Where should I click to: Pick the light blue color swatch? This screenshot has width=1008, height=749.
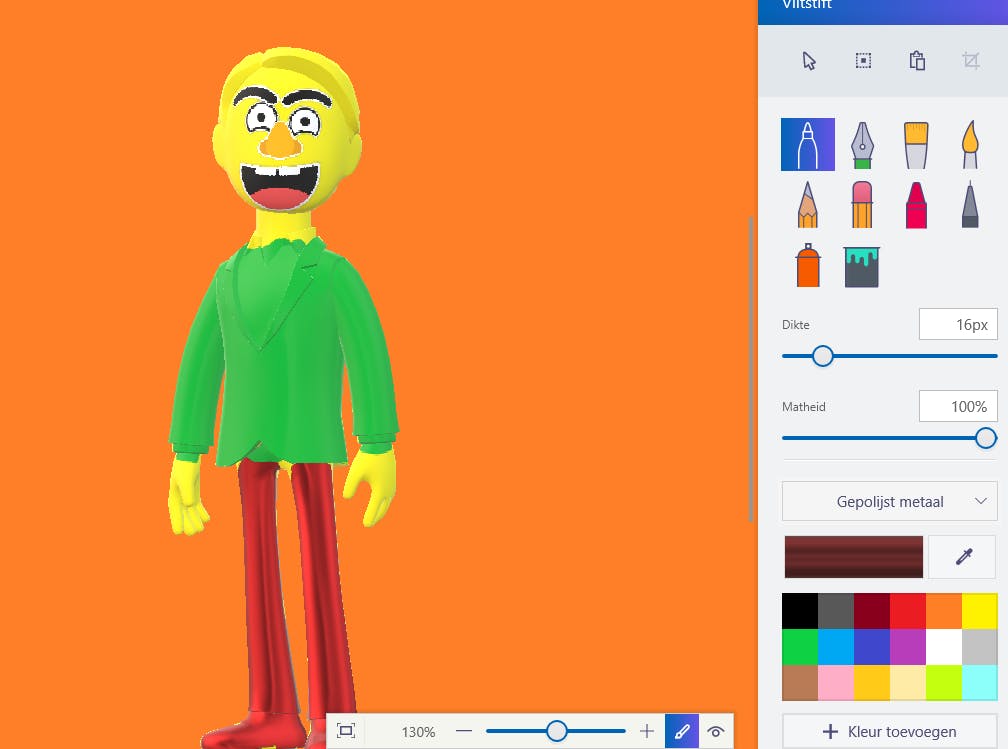coord(836,647)
